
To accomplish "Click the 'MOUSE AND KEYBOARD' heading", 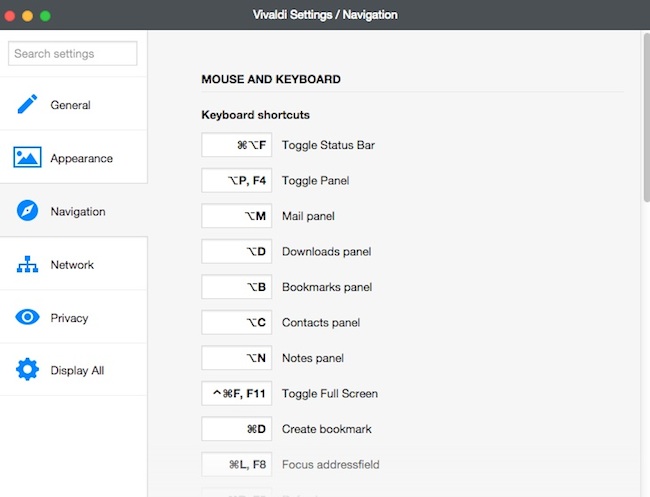I will 271,79.
